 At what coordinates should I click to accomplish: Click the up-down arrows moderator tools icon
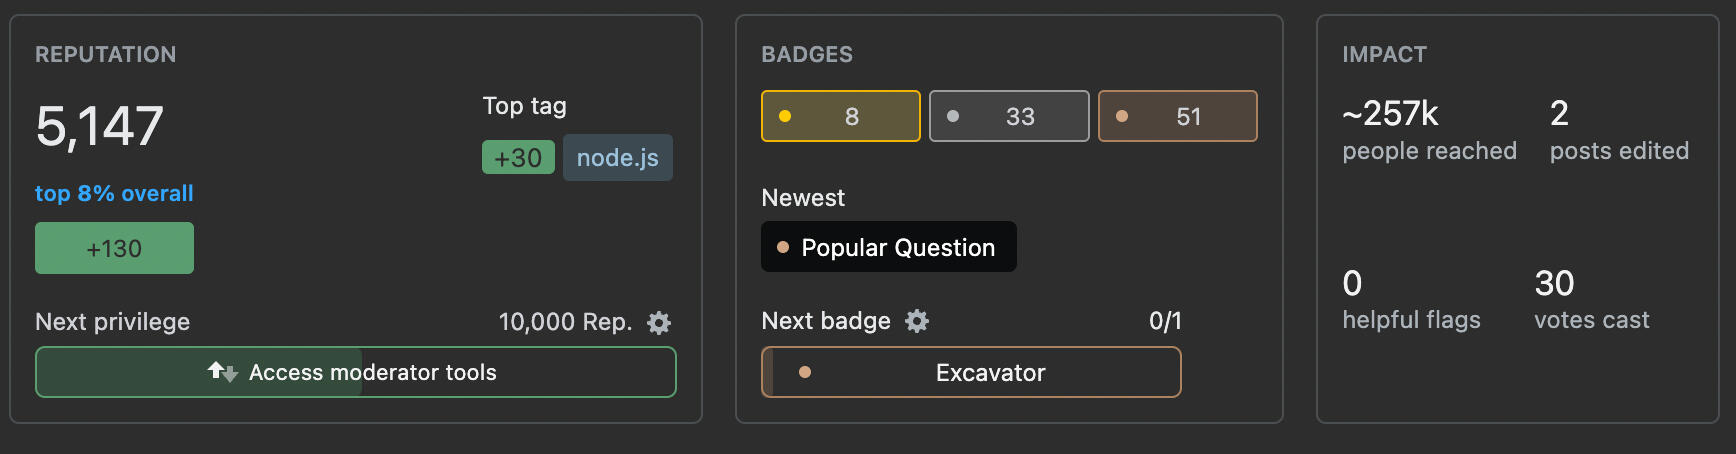(x=222, y=372)
